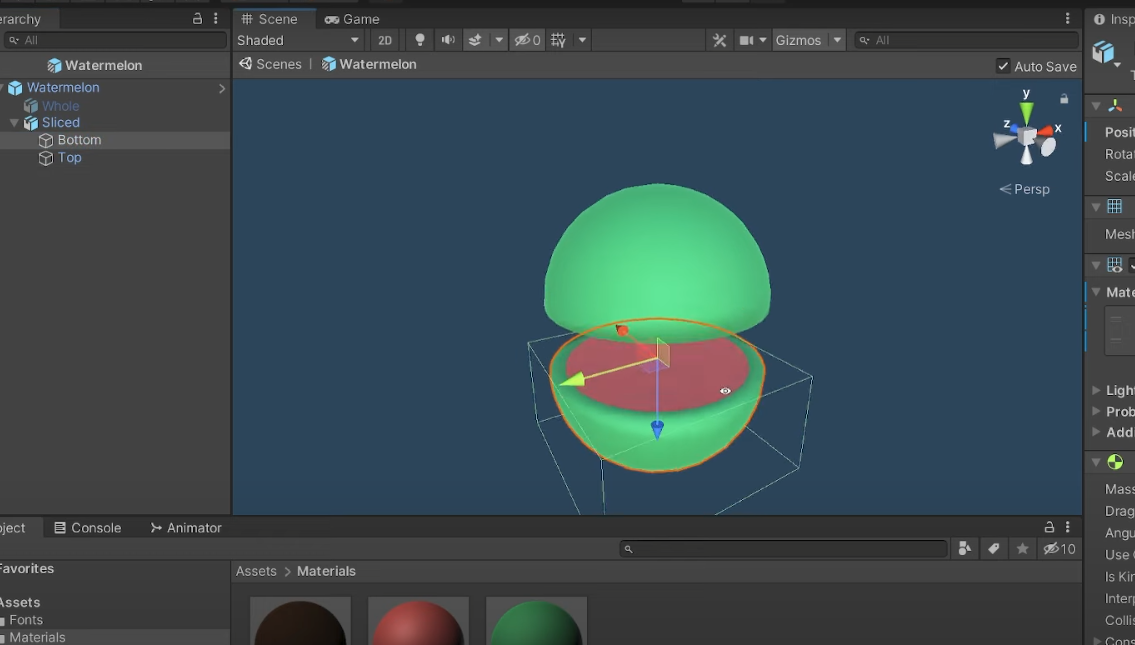The width and height of the screenshot is (1135, 645).
Task: Collapse the Rigidbody component in Inspector
Action: pos(1096,462)
